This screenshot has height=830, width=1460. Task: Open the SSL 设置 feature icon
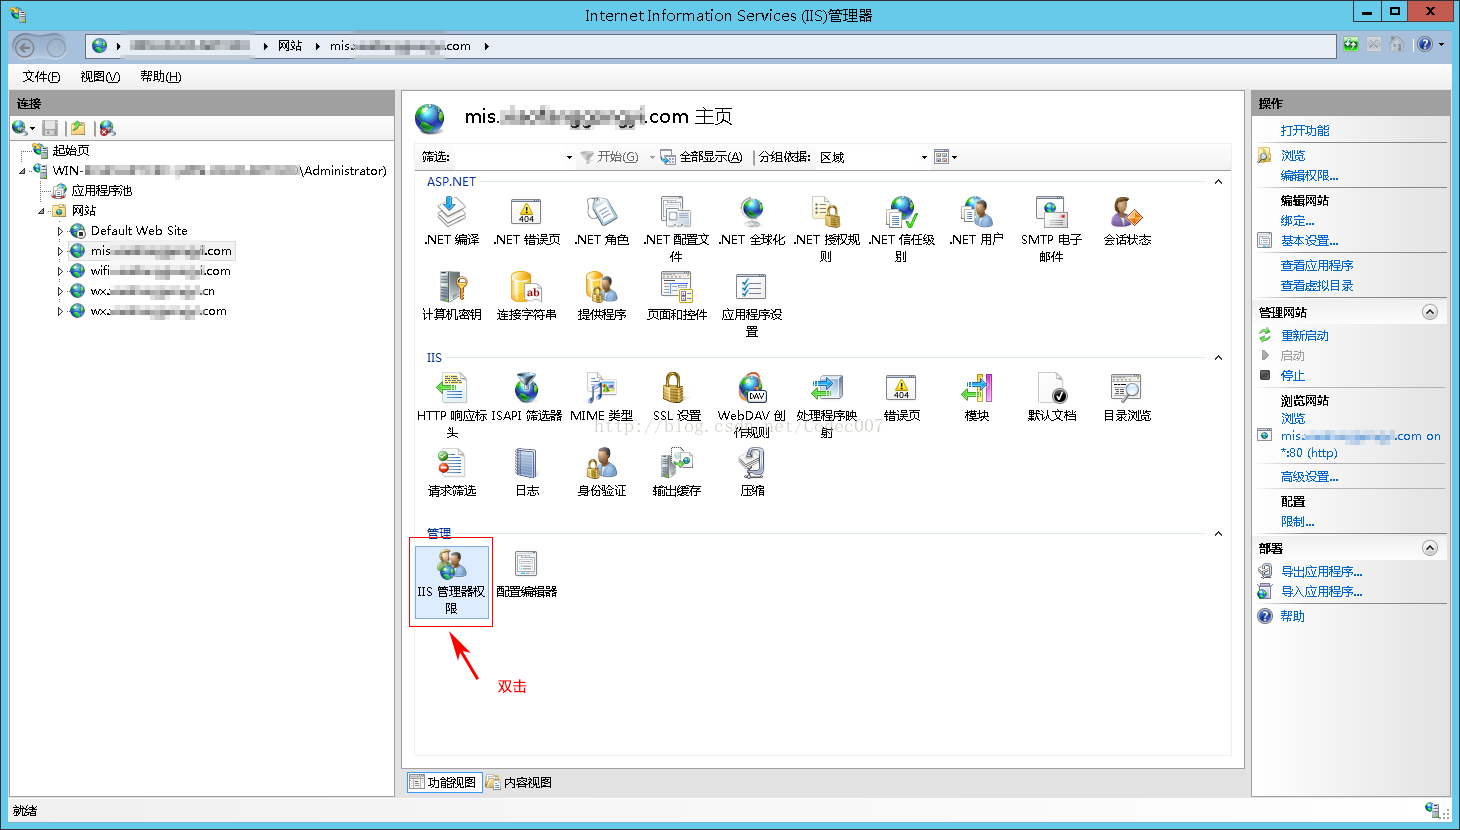point(676,389)
